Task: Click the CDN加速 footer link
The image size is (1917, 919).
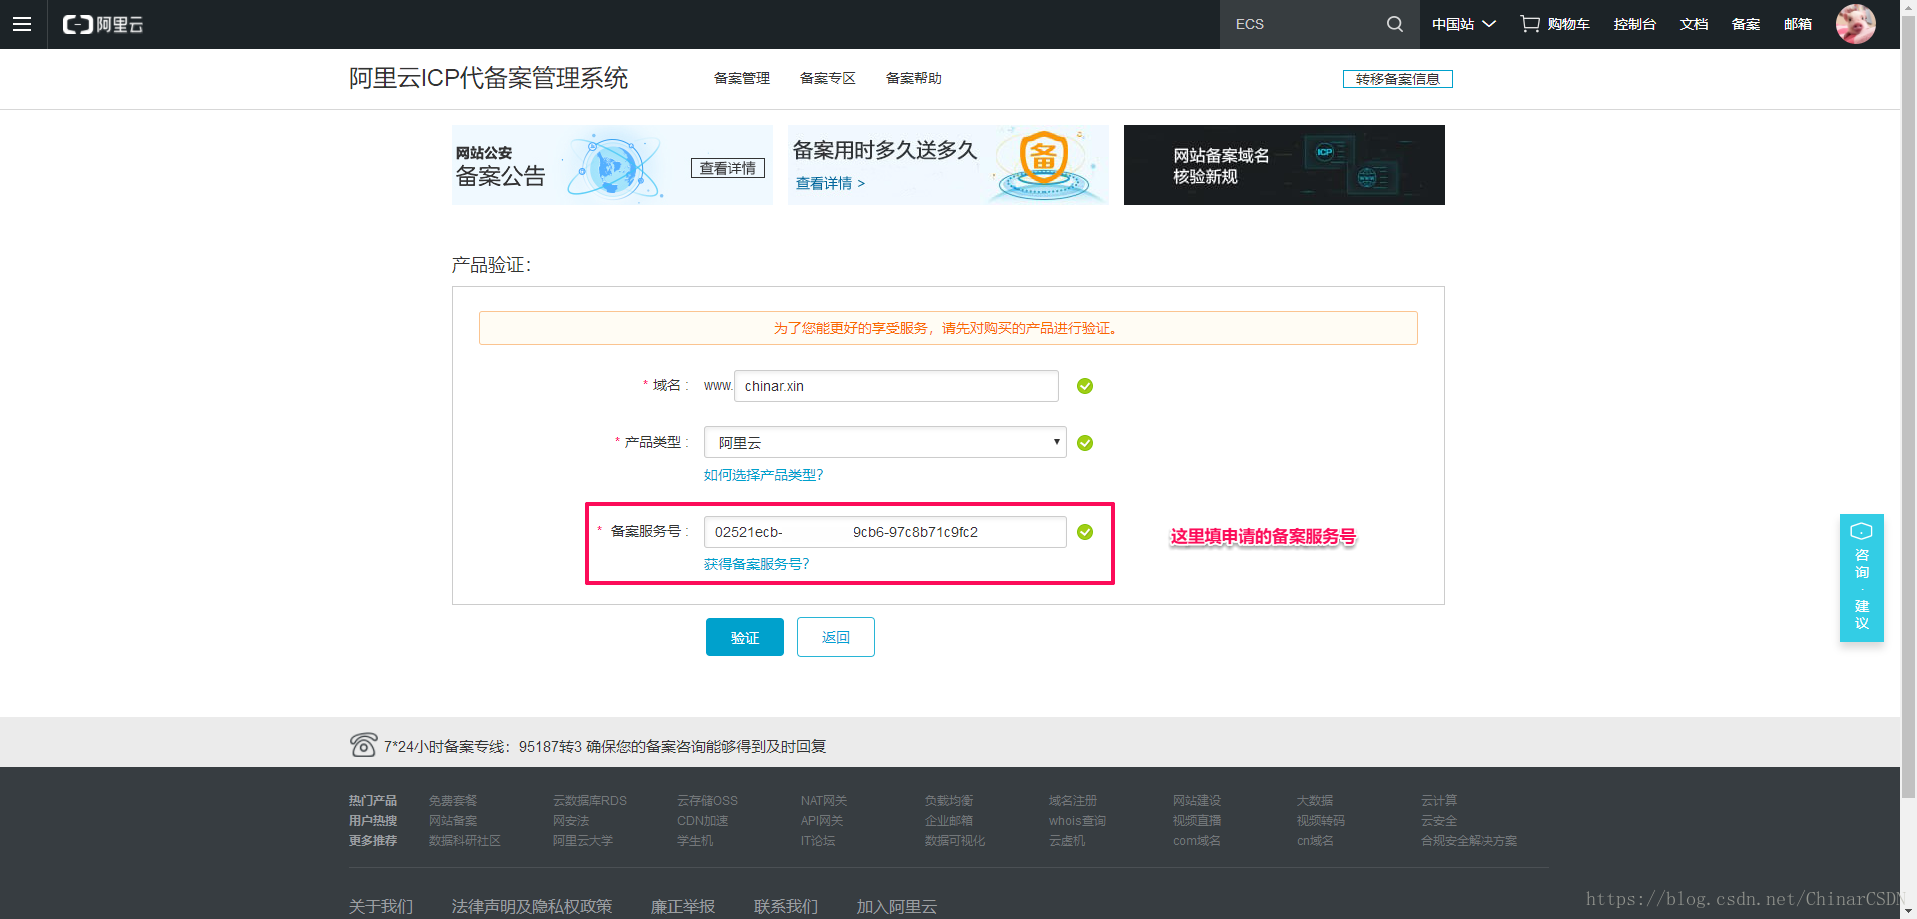Action: (703, 820)
